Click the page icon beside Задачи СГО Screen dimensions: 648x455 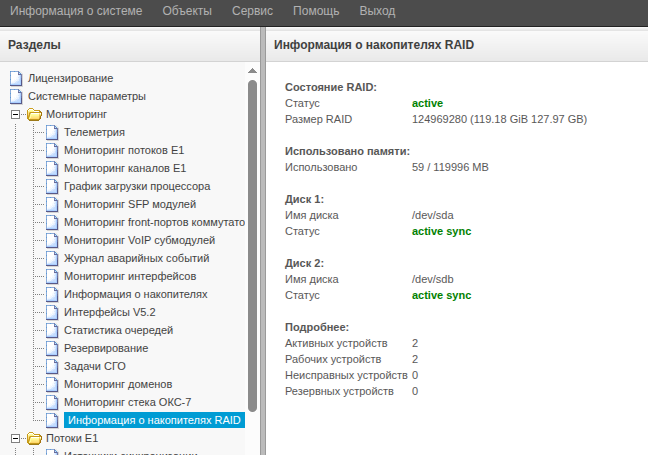[52, 366]
